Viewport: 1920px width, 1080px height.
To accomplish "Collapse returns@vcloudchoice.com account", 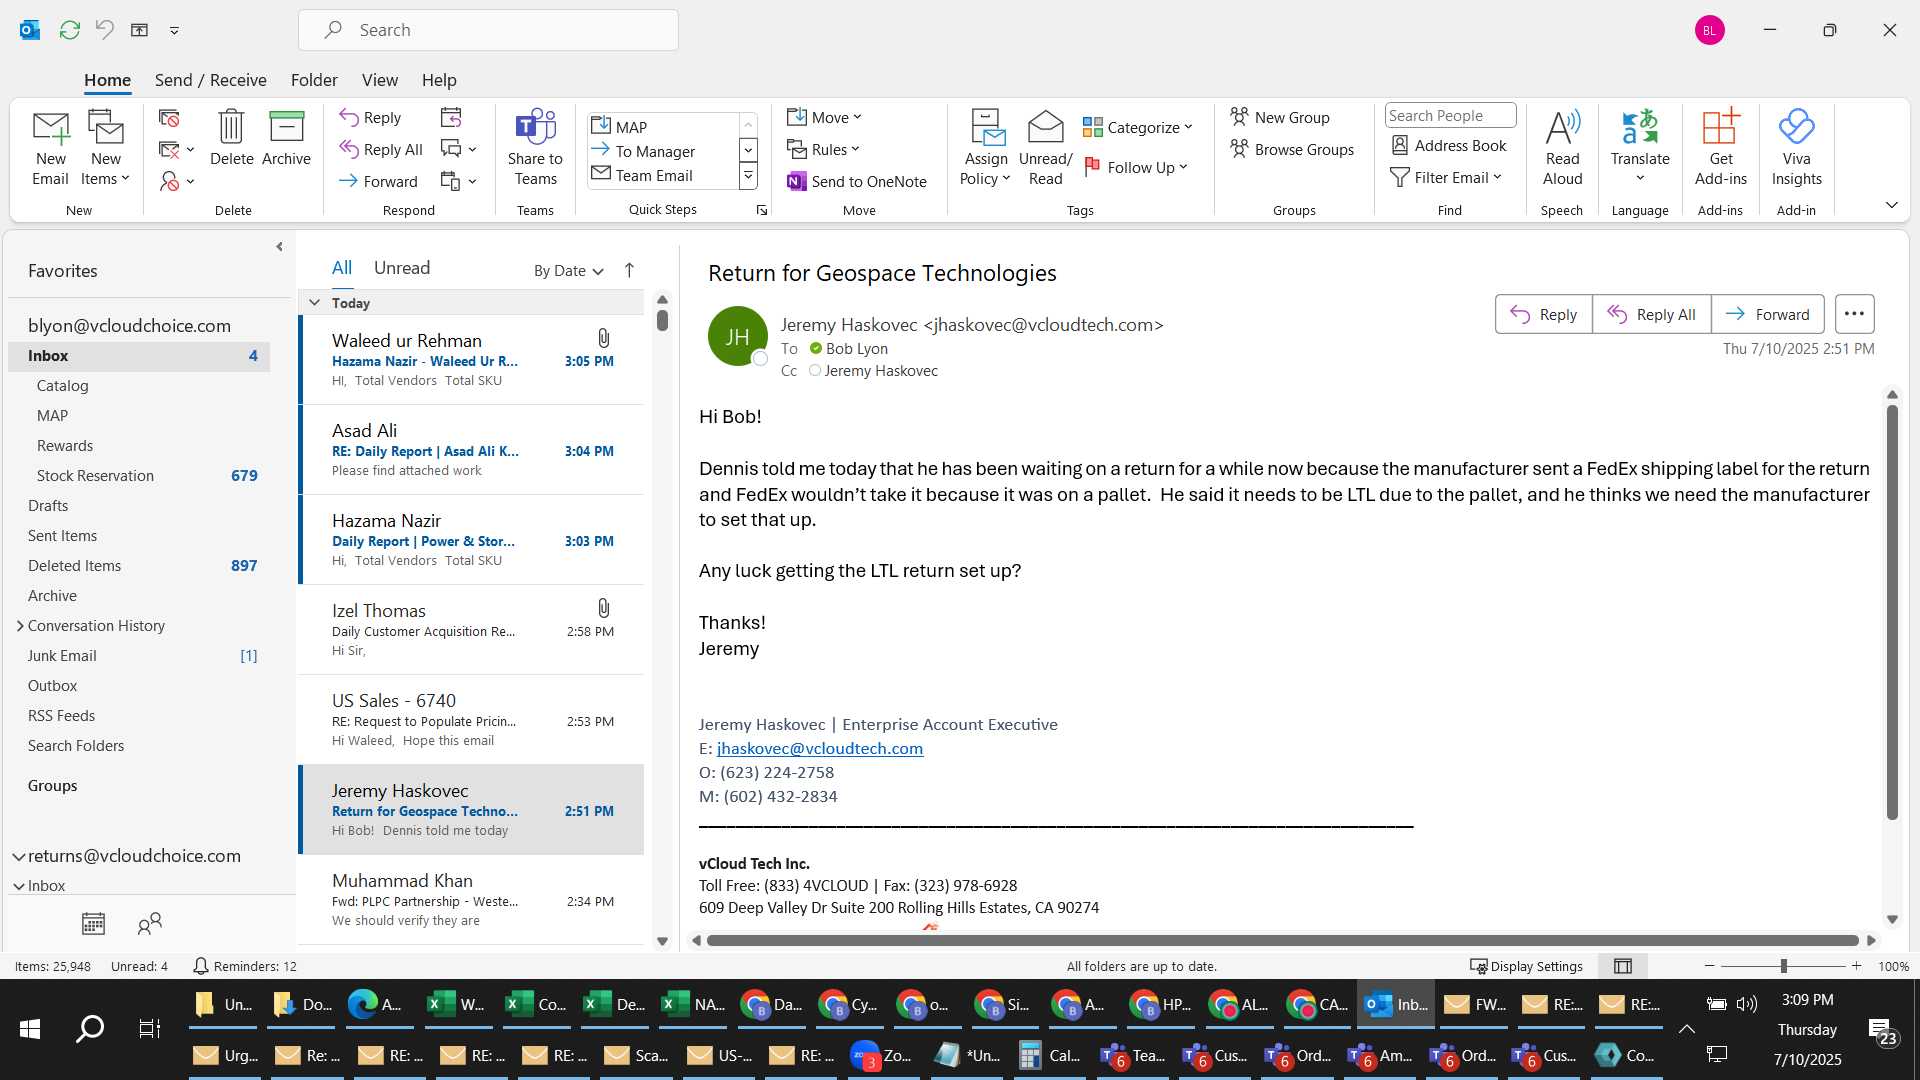I will click(18, 856).
